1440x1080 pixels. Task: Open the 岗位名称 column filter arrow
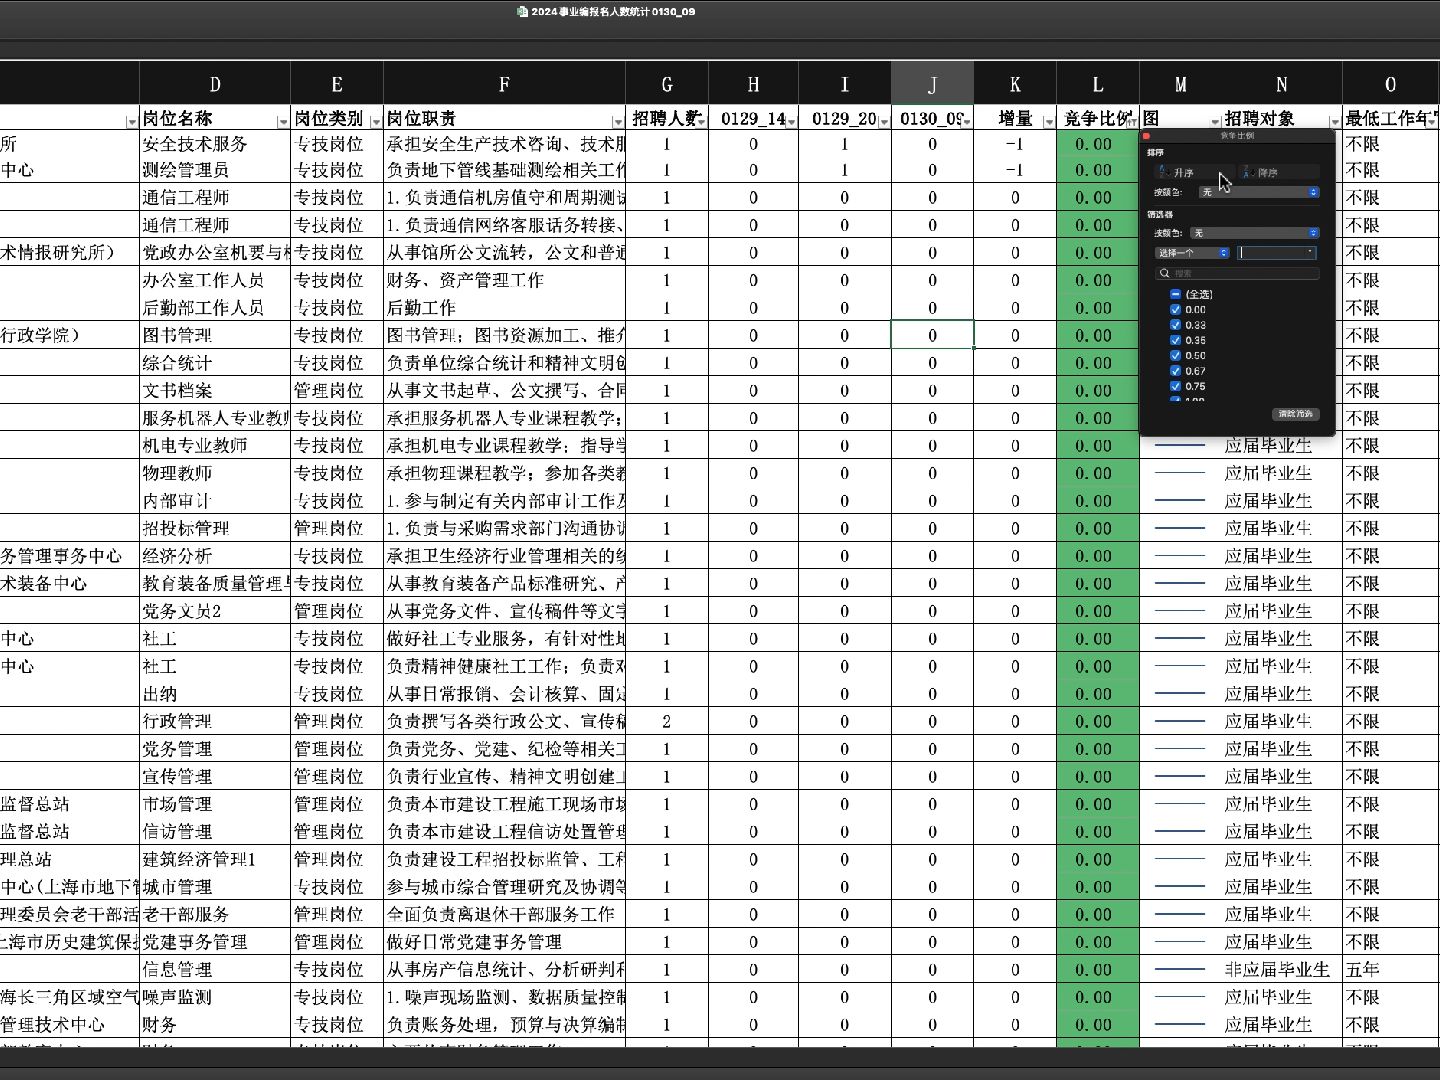coord(283,122)
